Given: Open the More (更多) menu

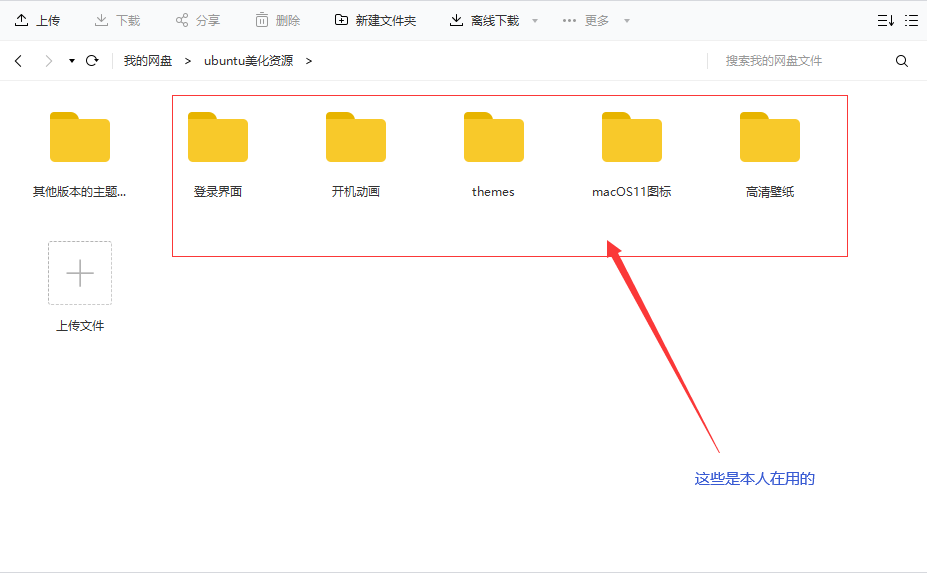Looking at the screenshot, I should (x=586, y=21).
